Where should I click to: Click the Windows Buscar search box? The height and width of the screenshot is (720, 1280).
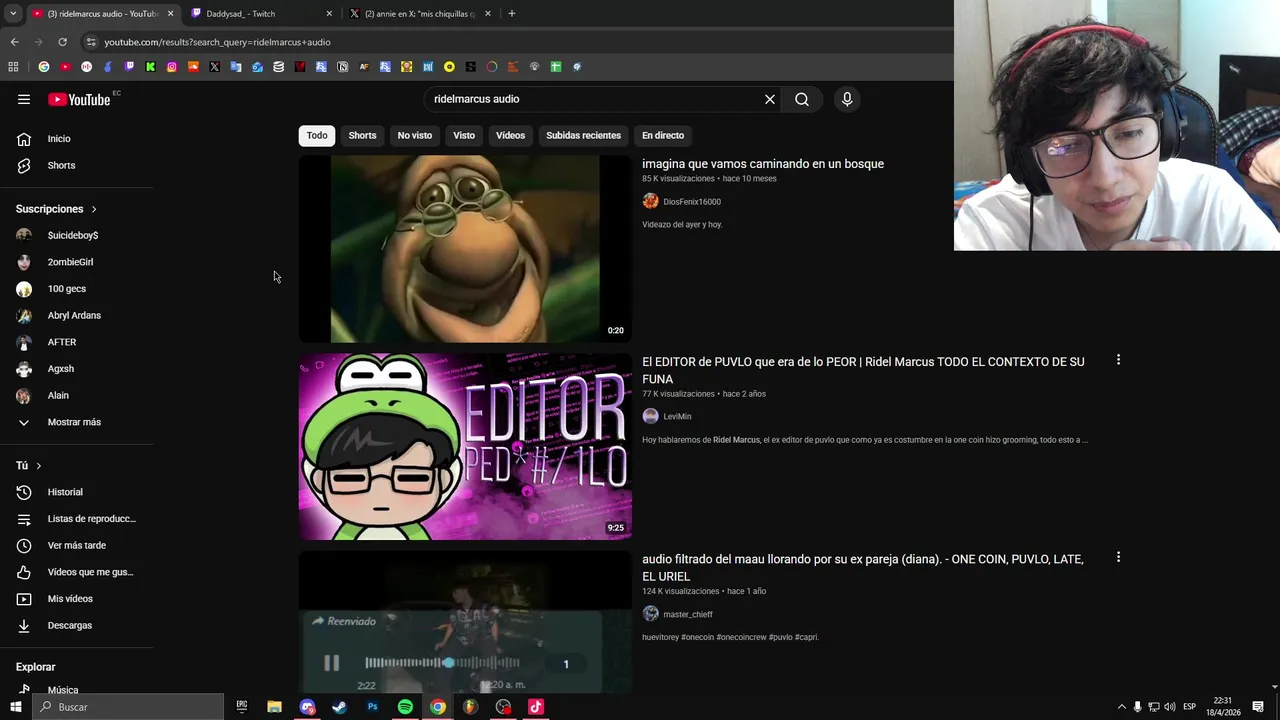[127, 707]
